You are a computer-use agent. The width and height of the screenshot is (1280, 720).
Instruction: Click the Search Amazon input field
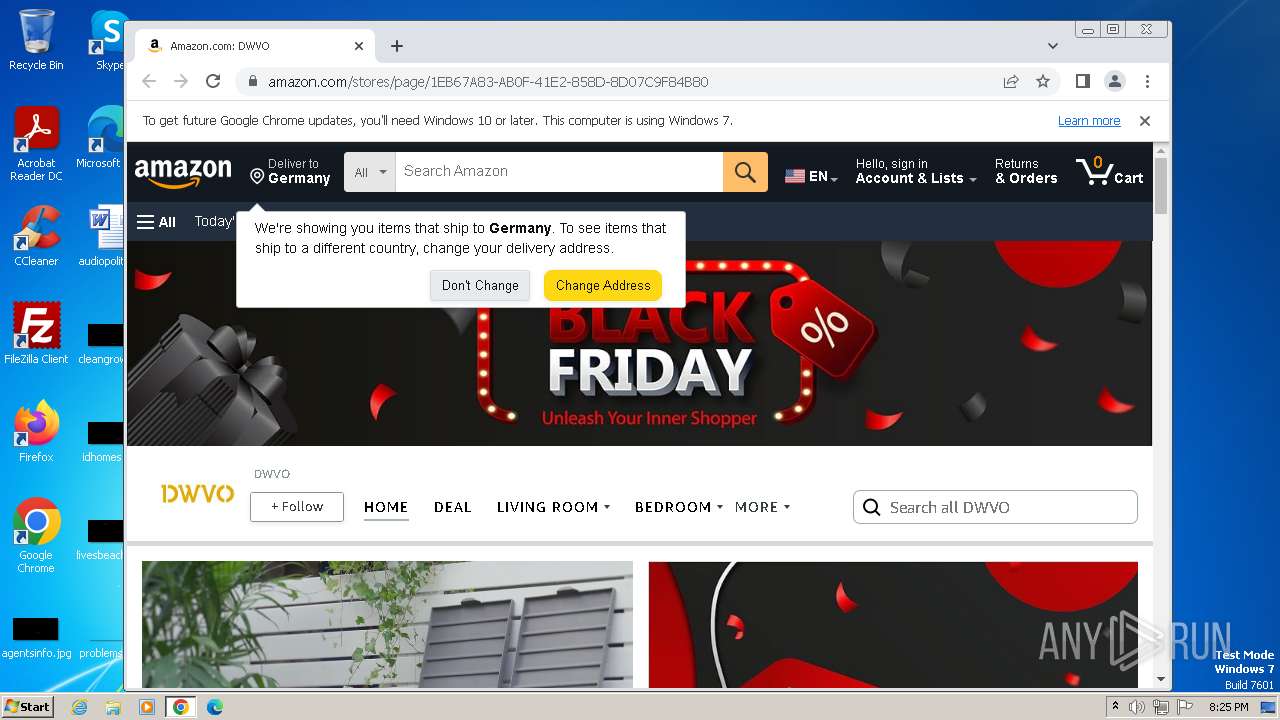click(x=559, y=172)
